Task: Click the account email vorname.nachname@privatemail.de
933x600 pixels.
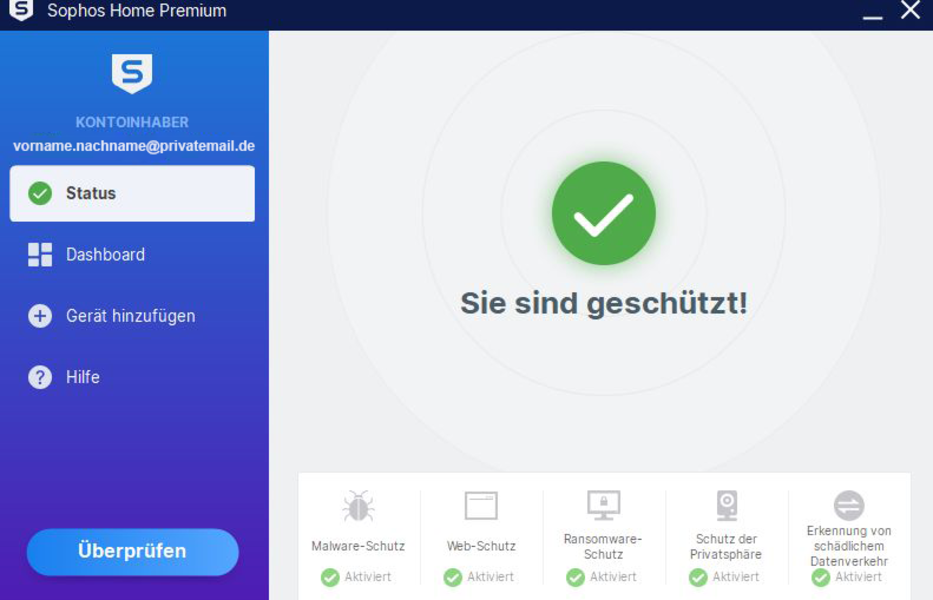Action: click(134, 146)
